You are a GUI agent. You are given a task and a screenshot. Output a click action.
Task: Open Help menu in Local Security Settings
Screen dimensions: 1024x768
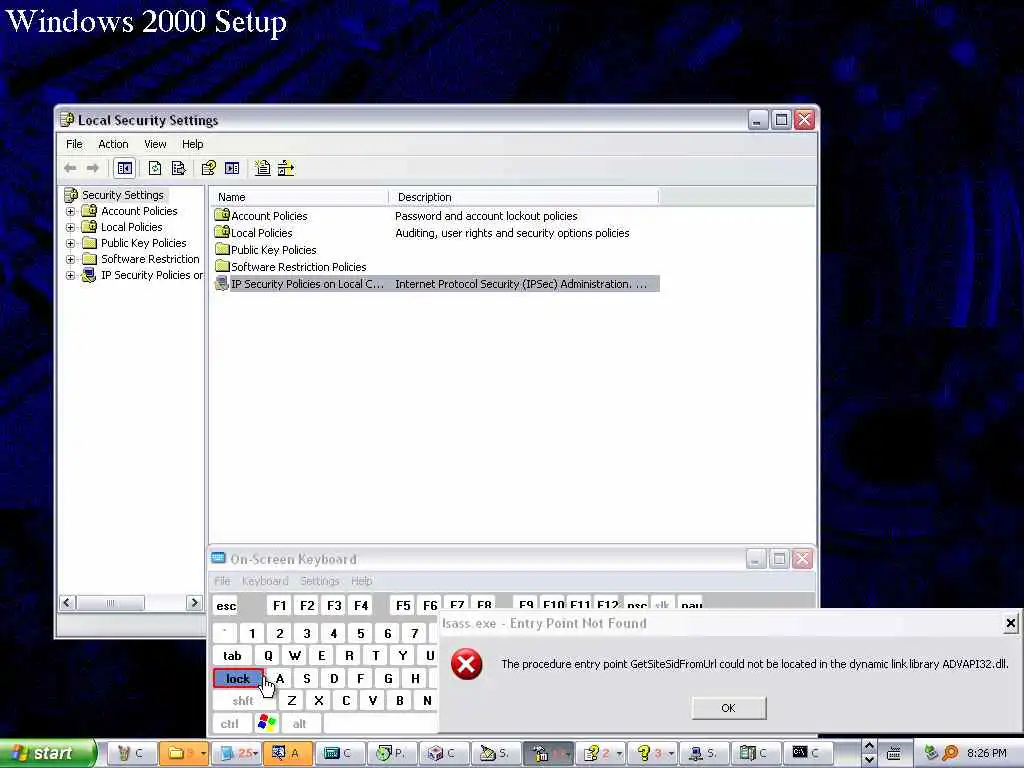pos(193,144)
